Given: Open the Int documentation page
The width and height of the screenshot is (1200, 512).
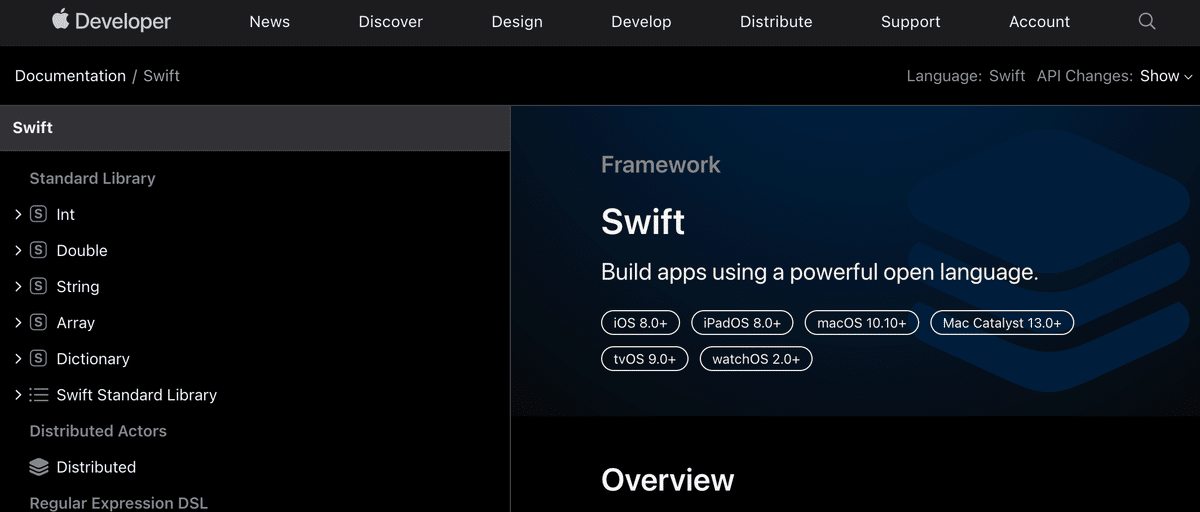Looking at the screenshot, I should tap(66, 214).
